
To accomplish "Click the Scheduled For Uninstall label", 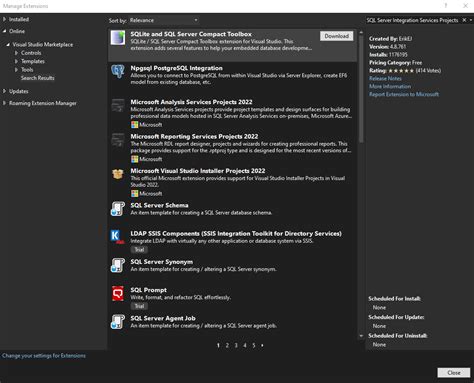I will [398, 336].
